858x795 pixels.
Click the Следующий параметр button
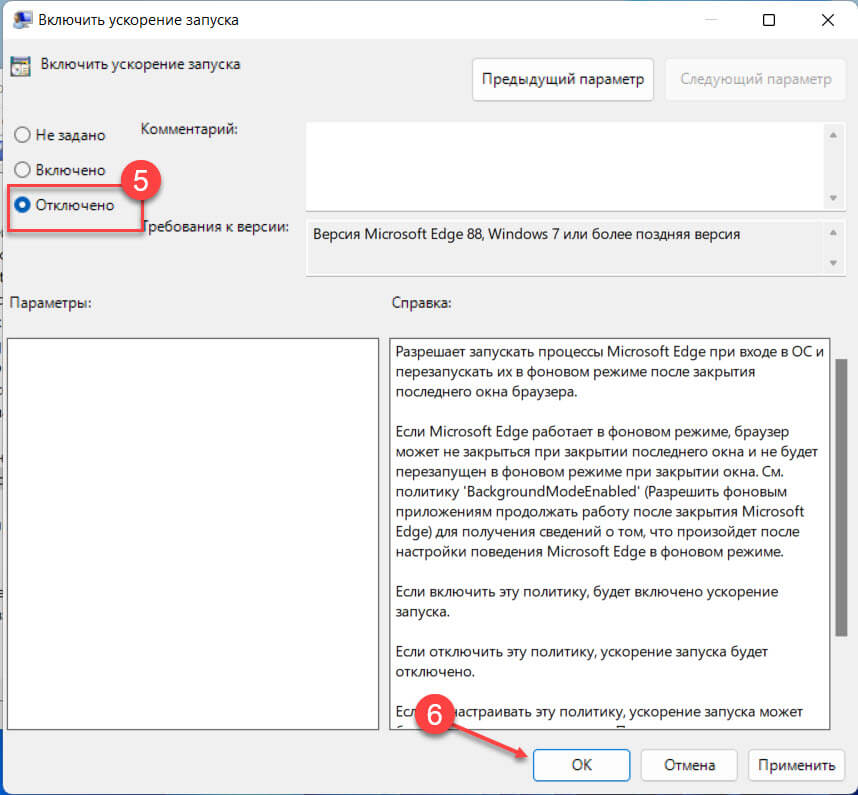755,79
